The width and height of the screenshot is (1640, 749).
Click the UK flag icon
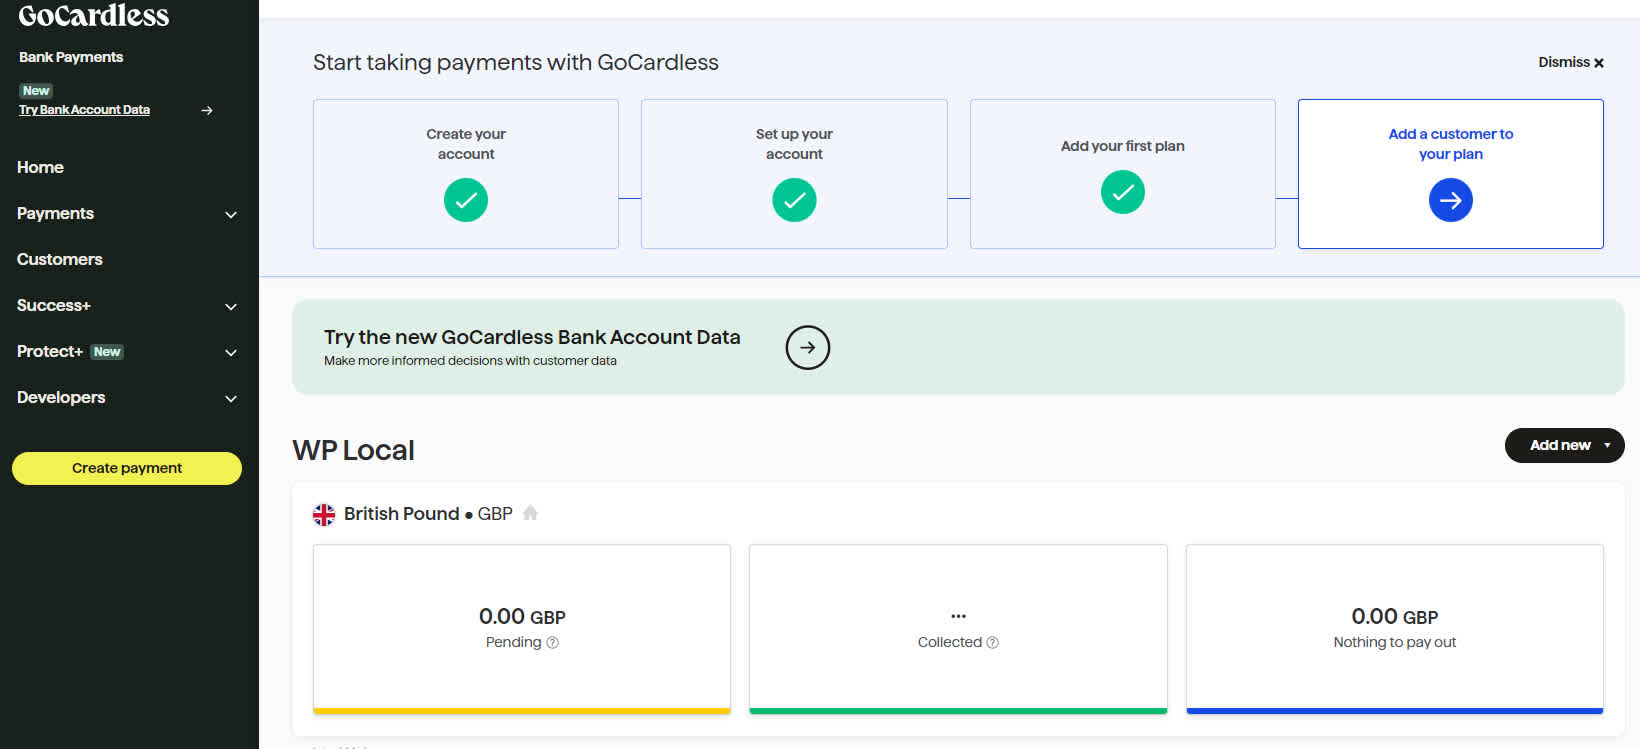click(324, 514)
